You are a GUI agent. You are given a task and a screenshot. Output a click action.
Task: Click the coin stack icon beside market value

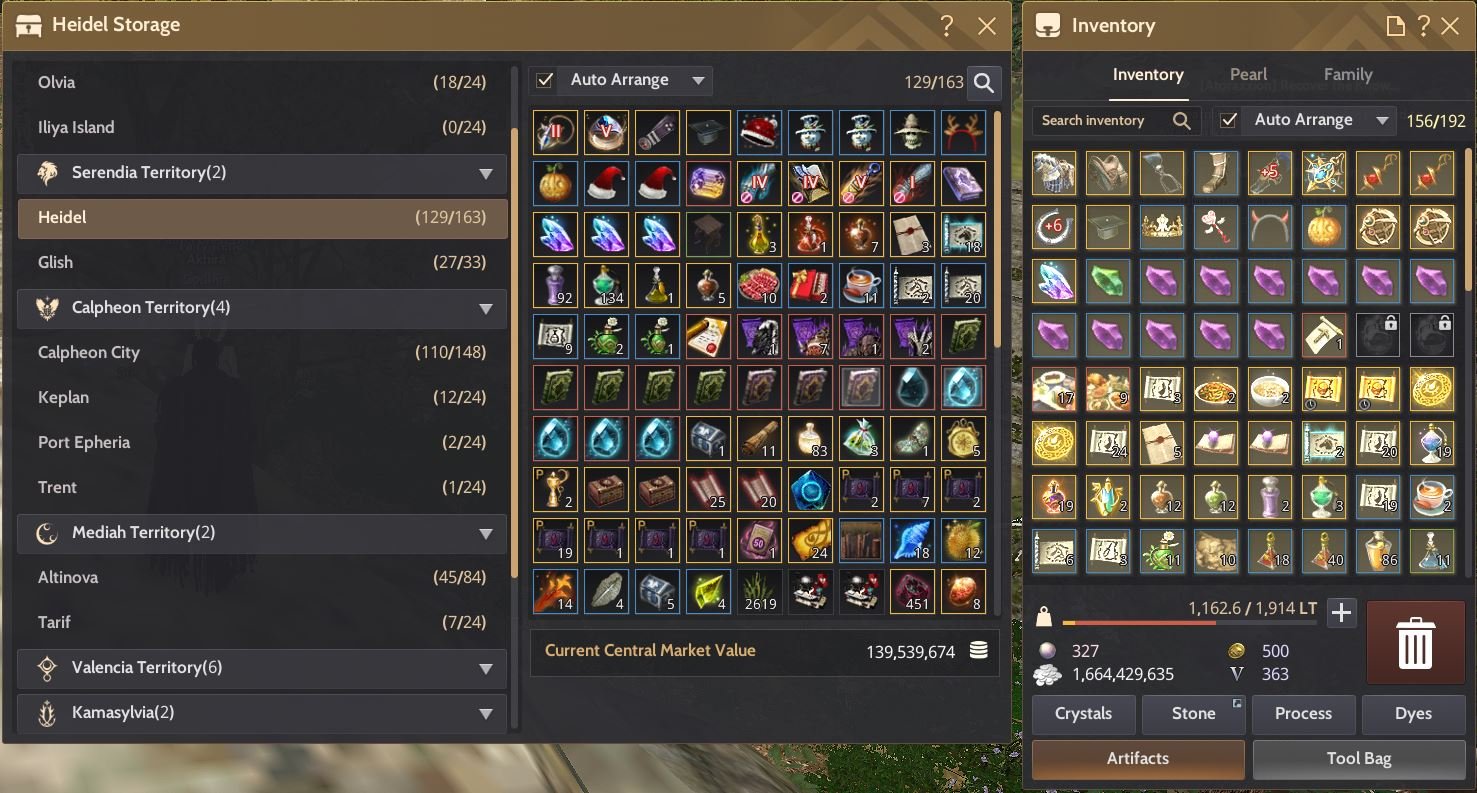tap(978, 651)
